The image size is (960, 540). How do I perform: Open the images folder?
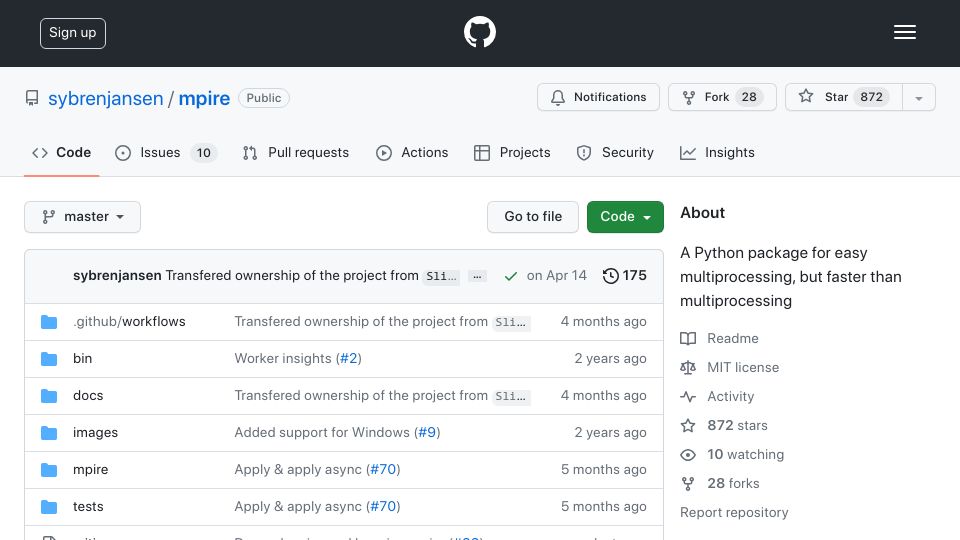click(96, 432)
